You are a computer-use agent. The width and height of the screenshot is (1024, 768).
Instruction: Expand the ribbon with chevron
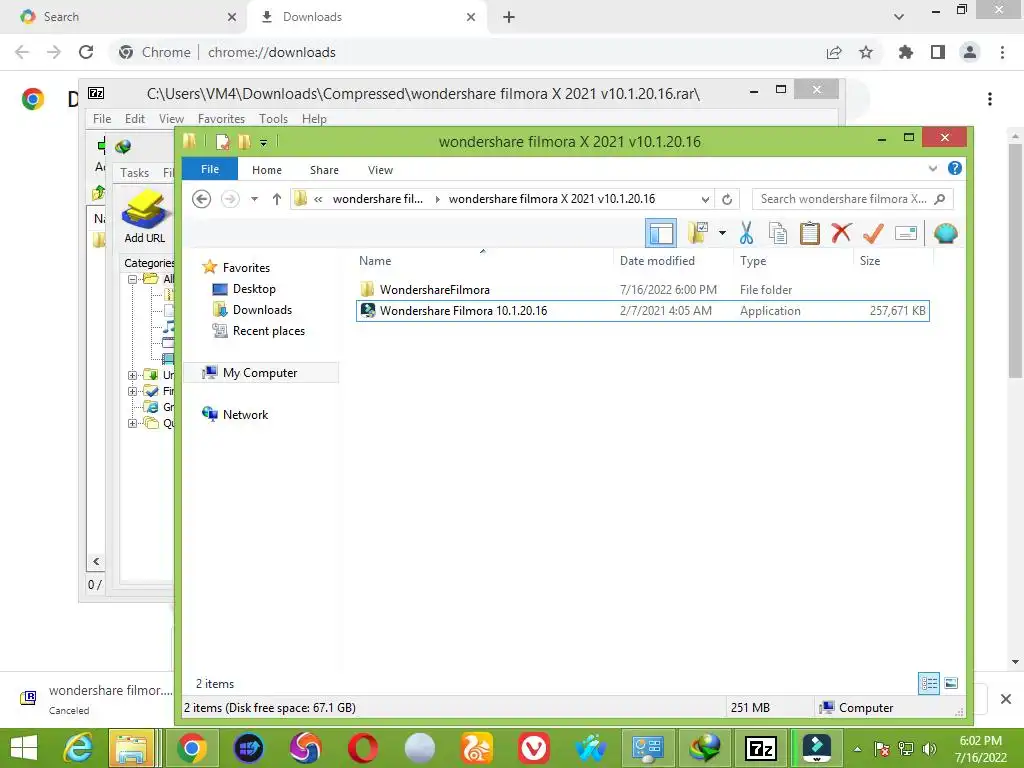pos(933,168)
